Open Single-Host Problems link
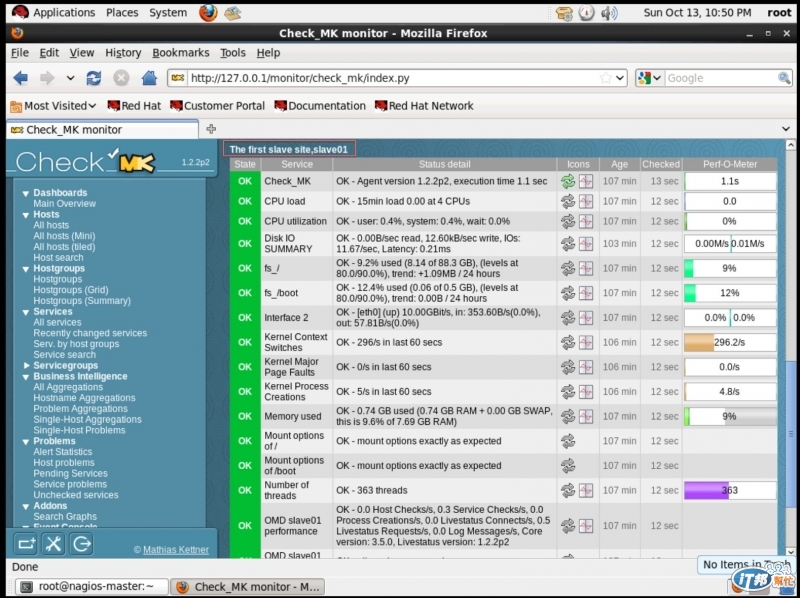The width and height of the screenshot is (800, 598). [x=79, y=430]
